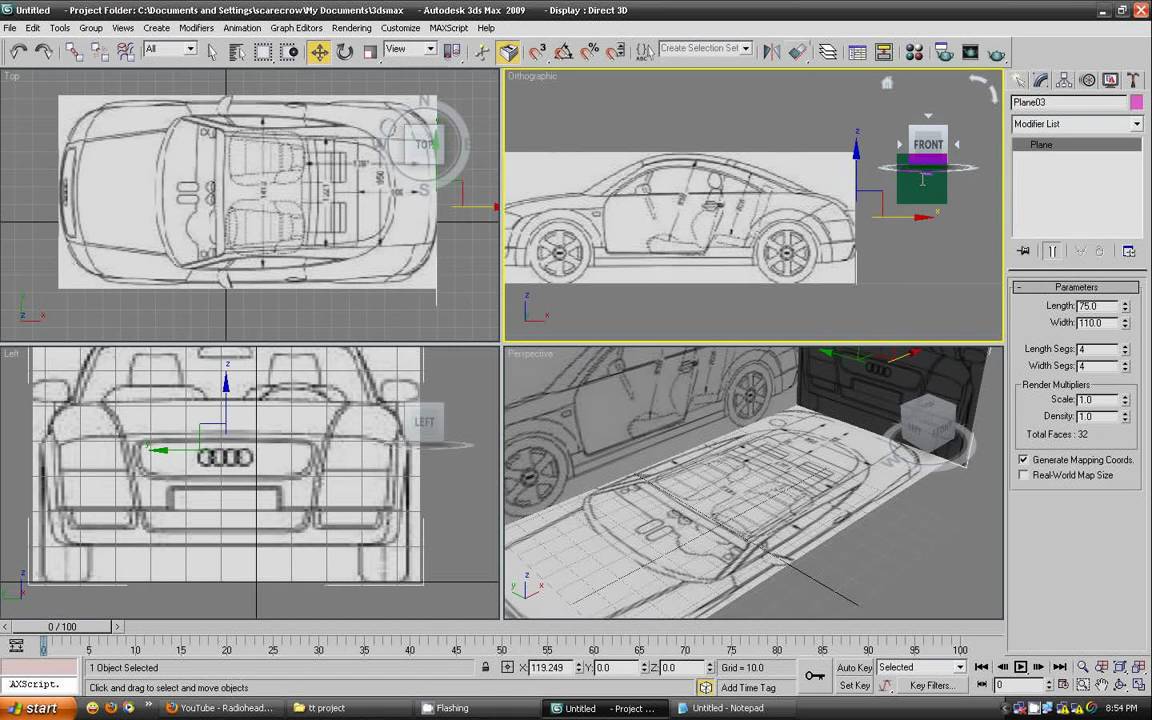Select the Rotate tool
Screen dimensions: 1152x720
pos(344,52)
